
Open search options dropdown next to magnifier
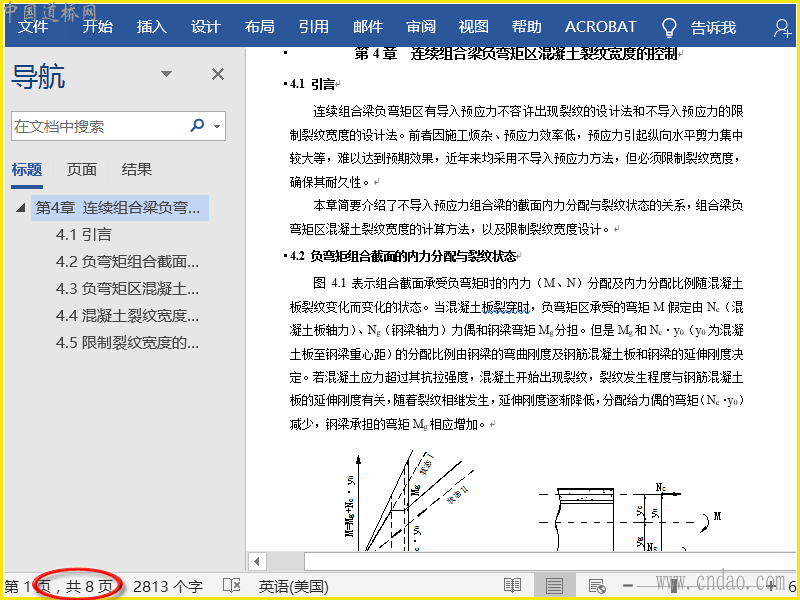click(x=217, y=127)
